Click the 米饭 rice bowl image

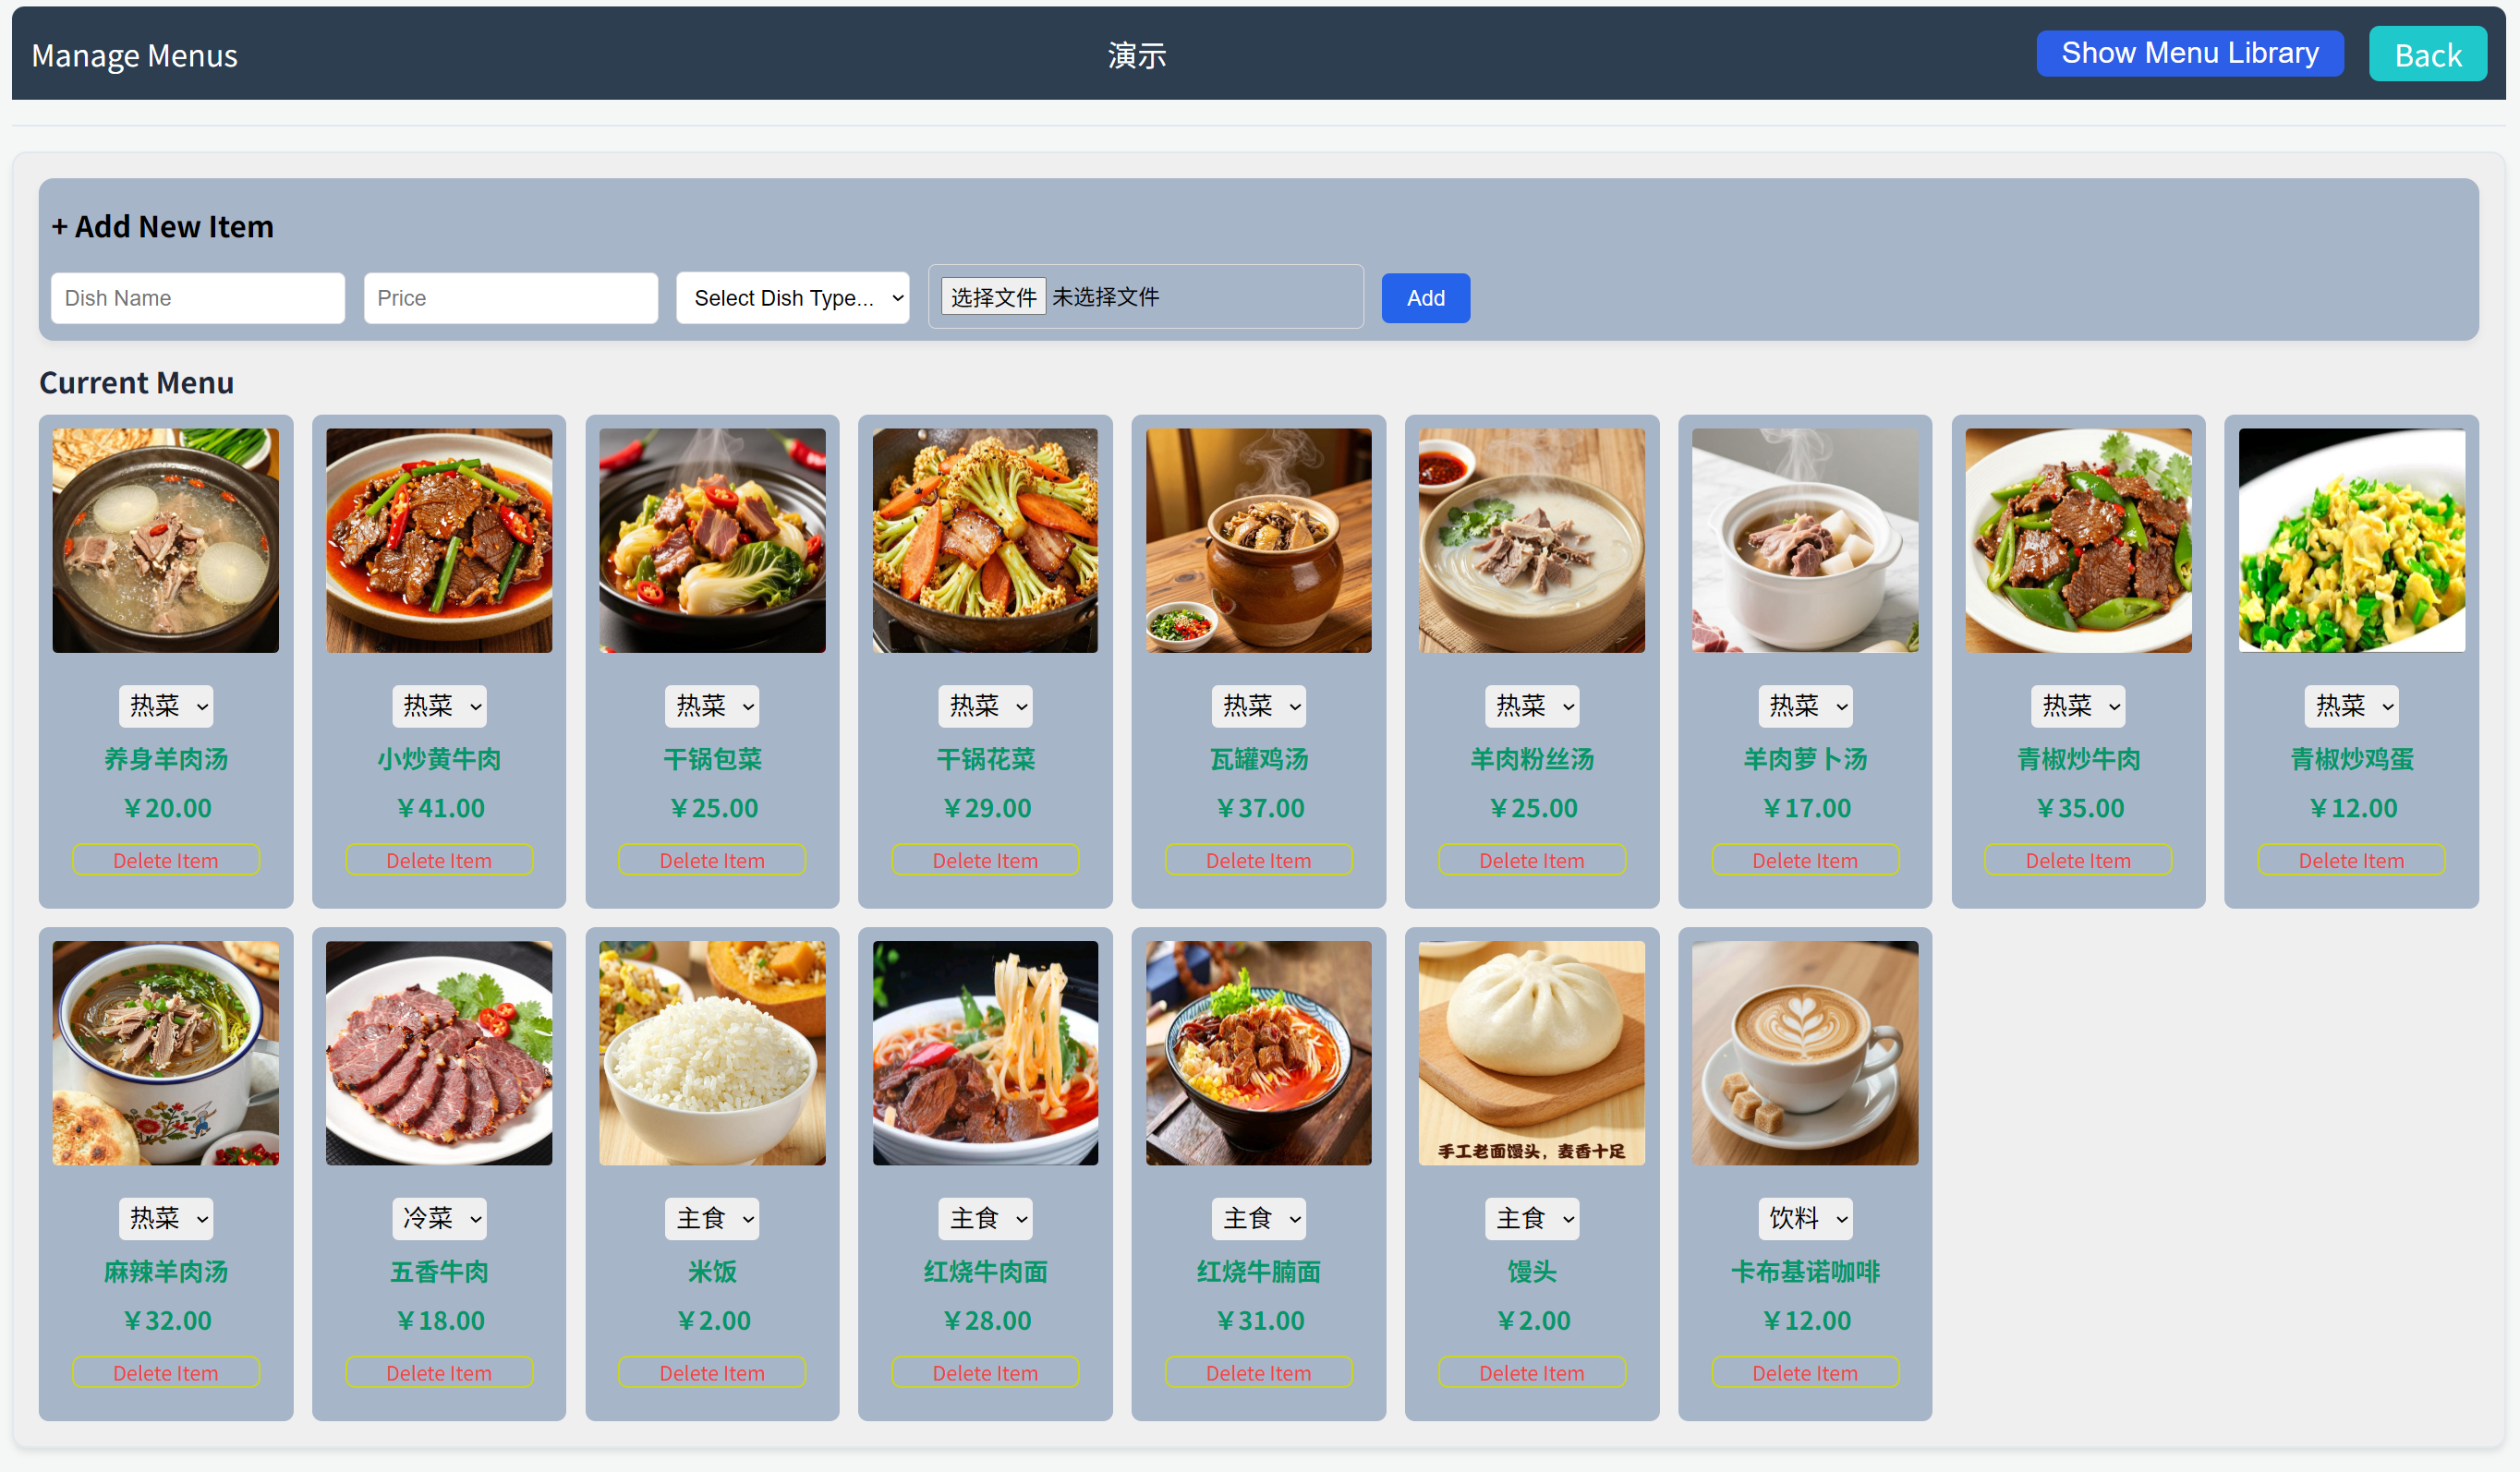pos(711,1052)
